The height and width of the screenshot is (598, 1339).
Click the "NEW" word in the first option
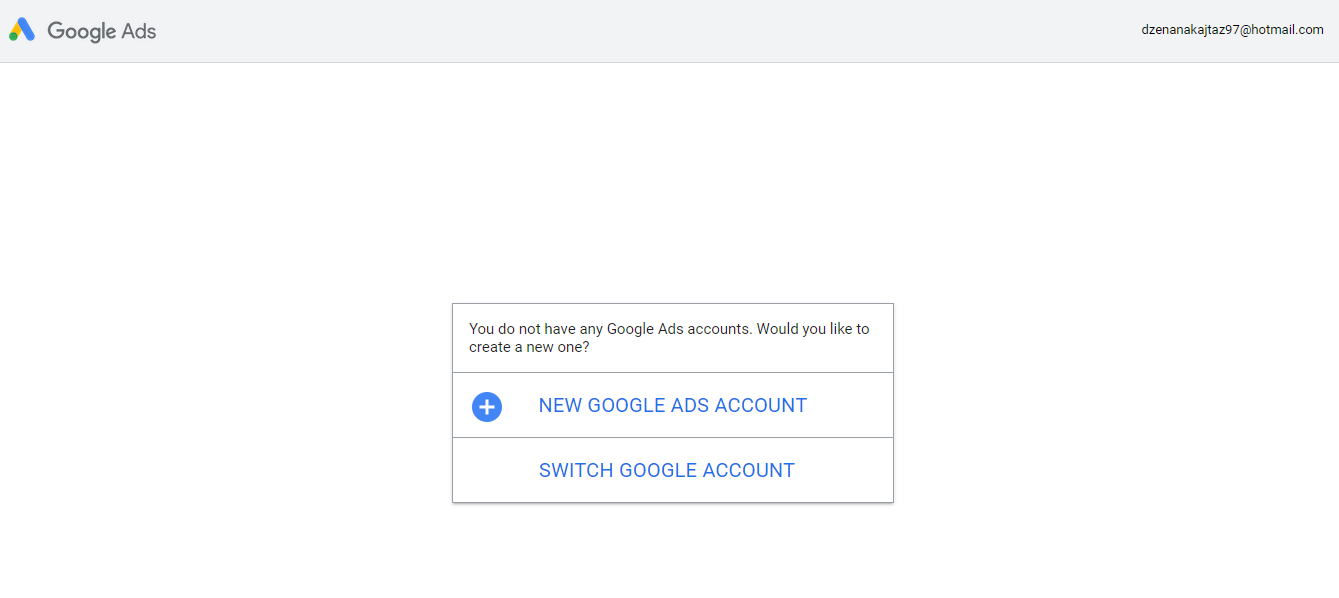(560, 406)
